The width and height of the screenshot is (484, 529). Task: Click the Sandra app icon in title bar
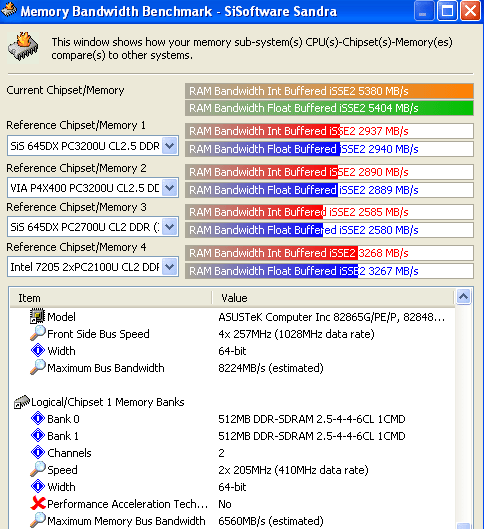click(x=9, y=10)
